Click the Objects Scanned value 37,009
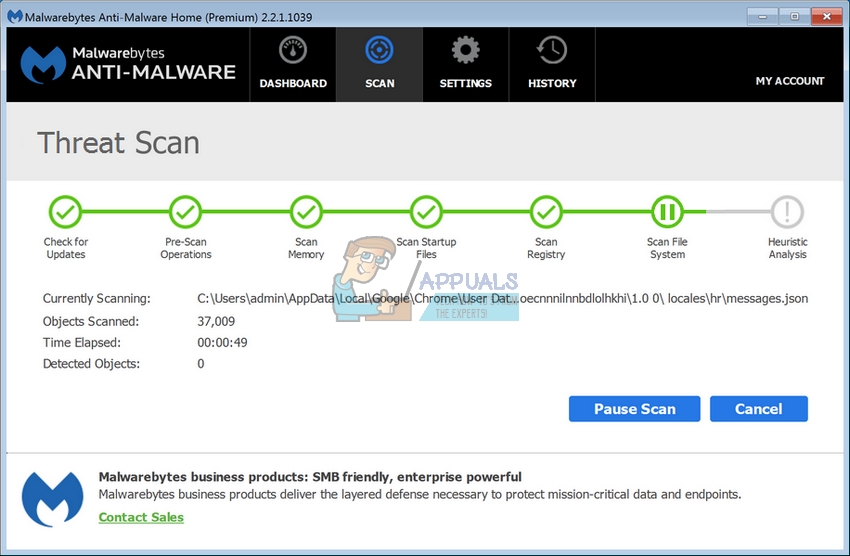 click(x=216, y=321)
